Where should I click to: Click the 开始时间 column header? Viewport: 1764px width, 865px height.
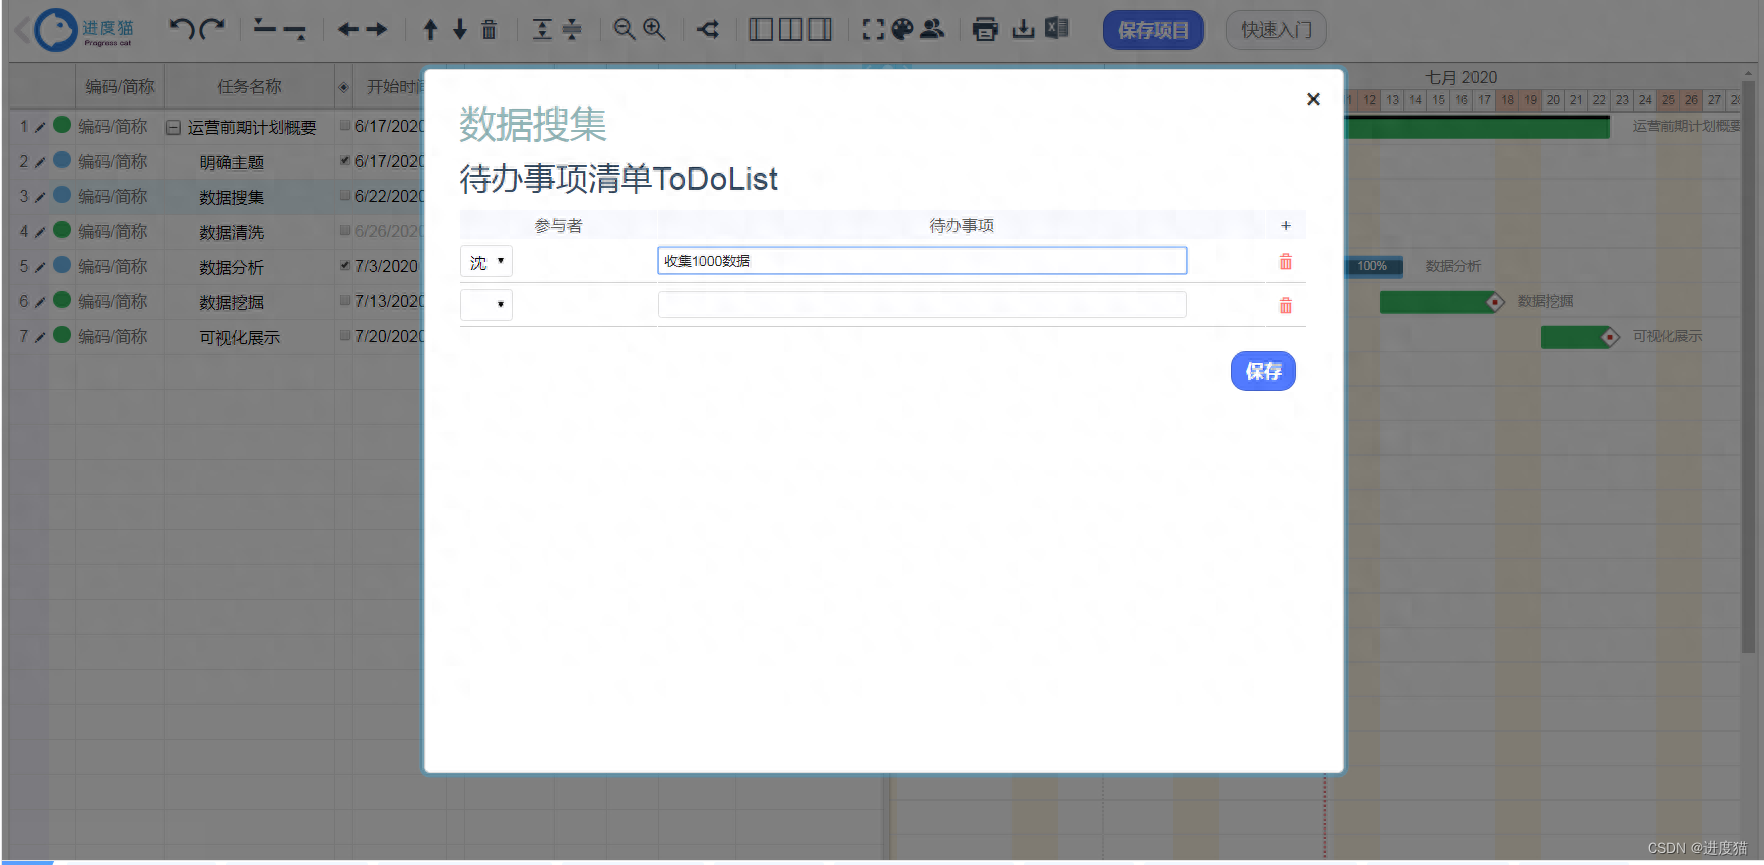pos(394,87)
